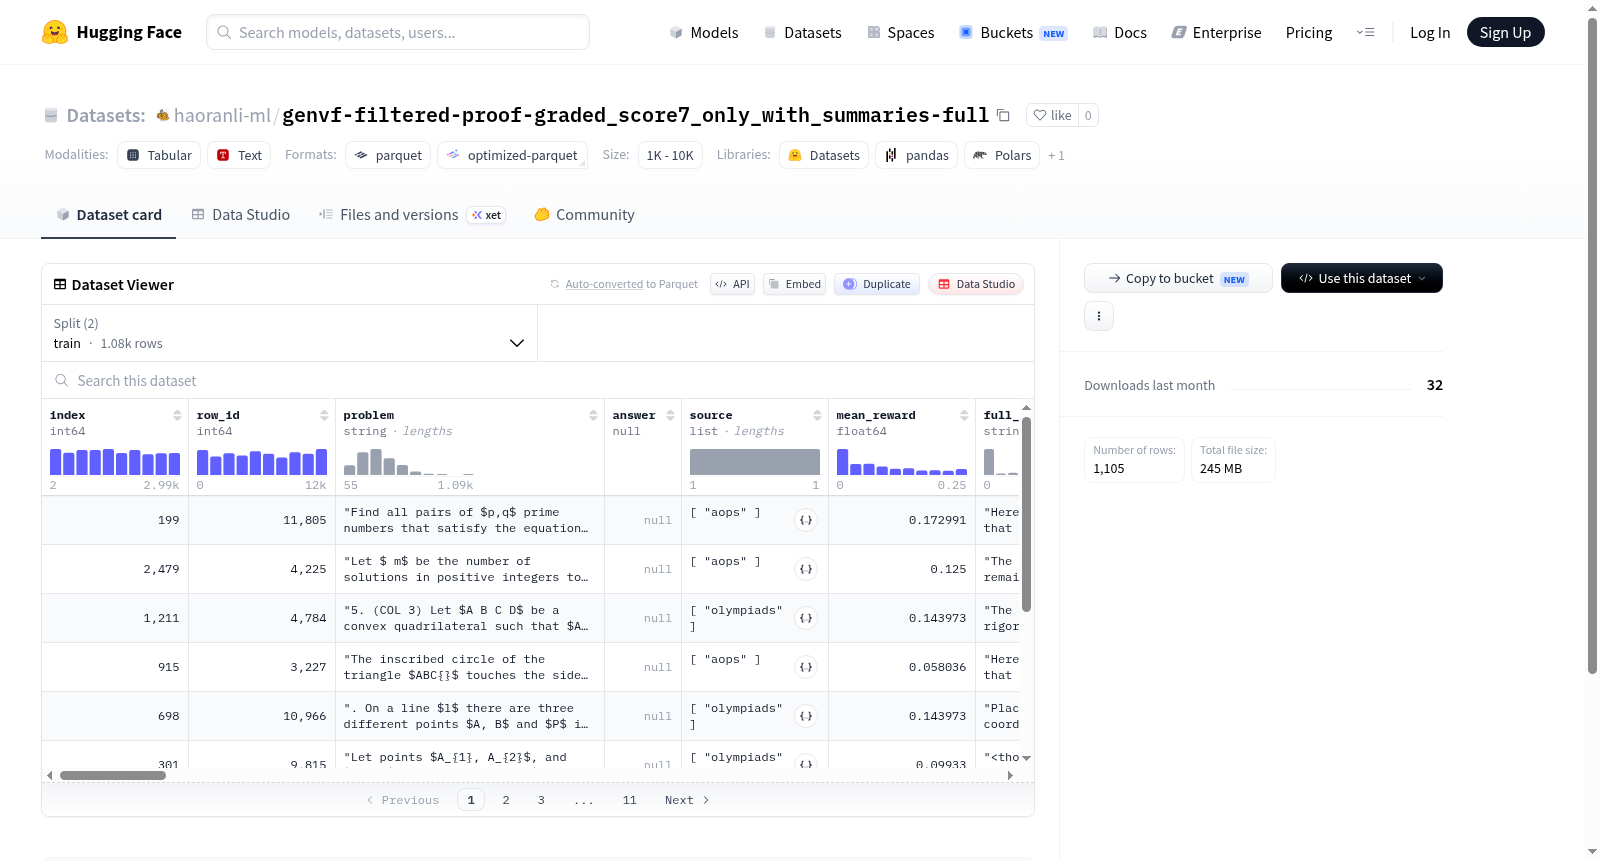
Task: Go to page 2 of results
Action: (x=506, y=800)
